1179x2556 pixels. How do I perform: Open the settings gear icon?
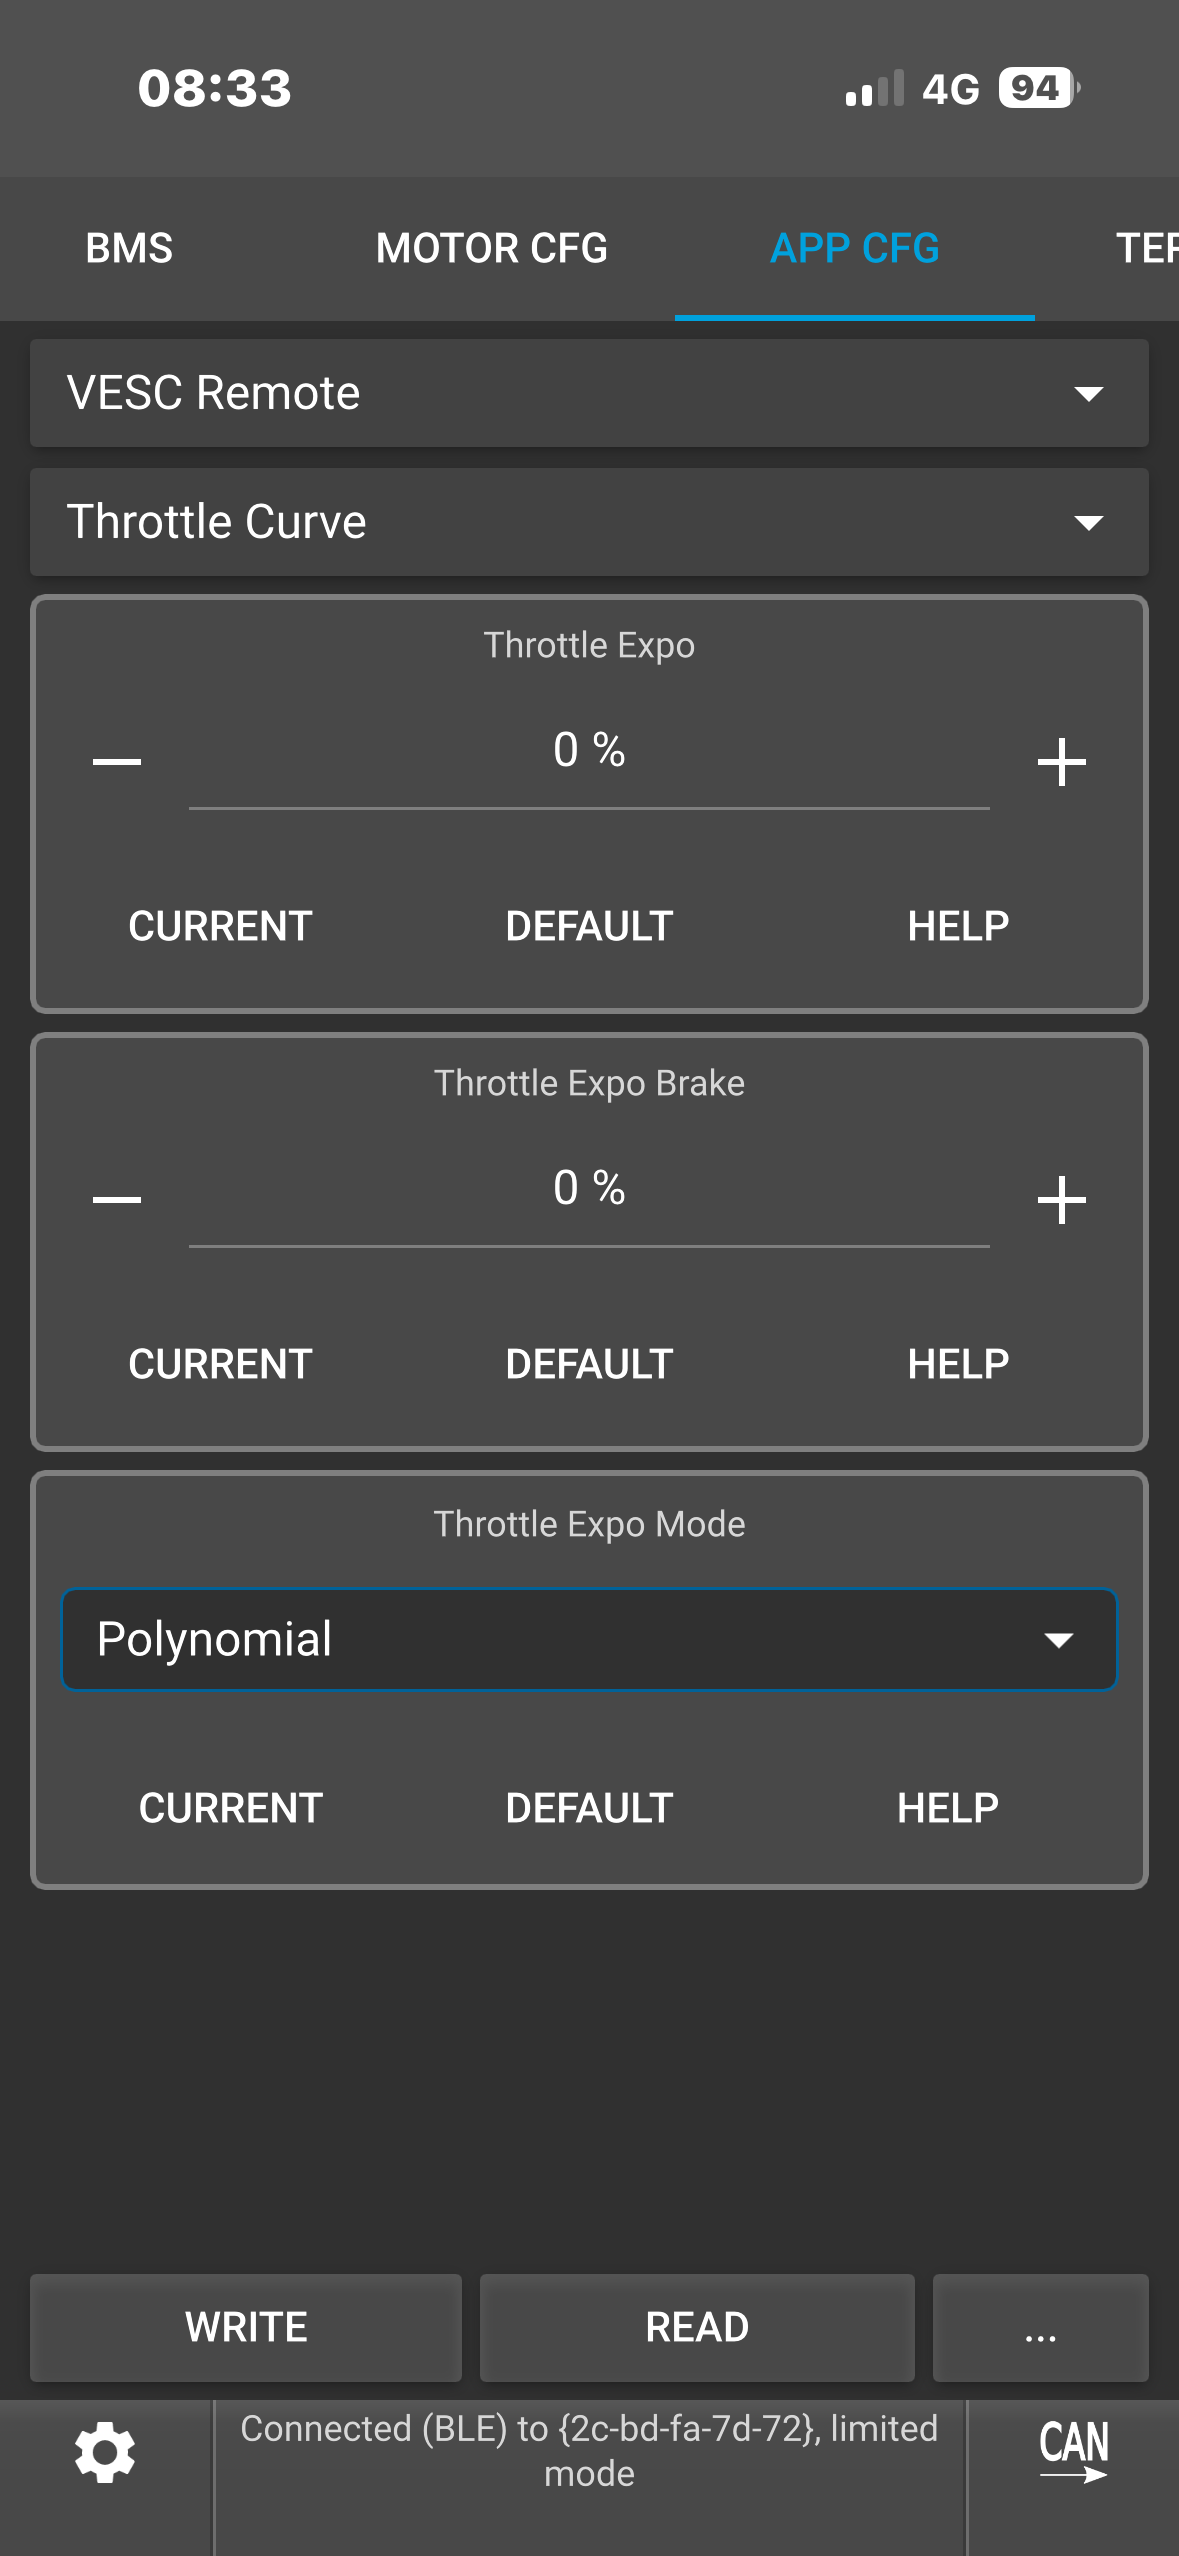(x=105, y=2451)
